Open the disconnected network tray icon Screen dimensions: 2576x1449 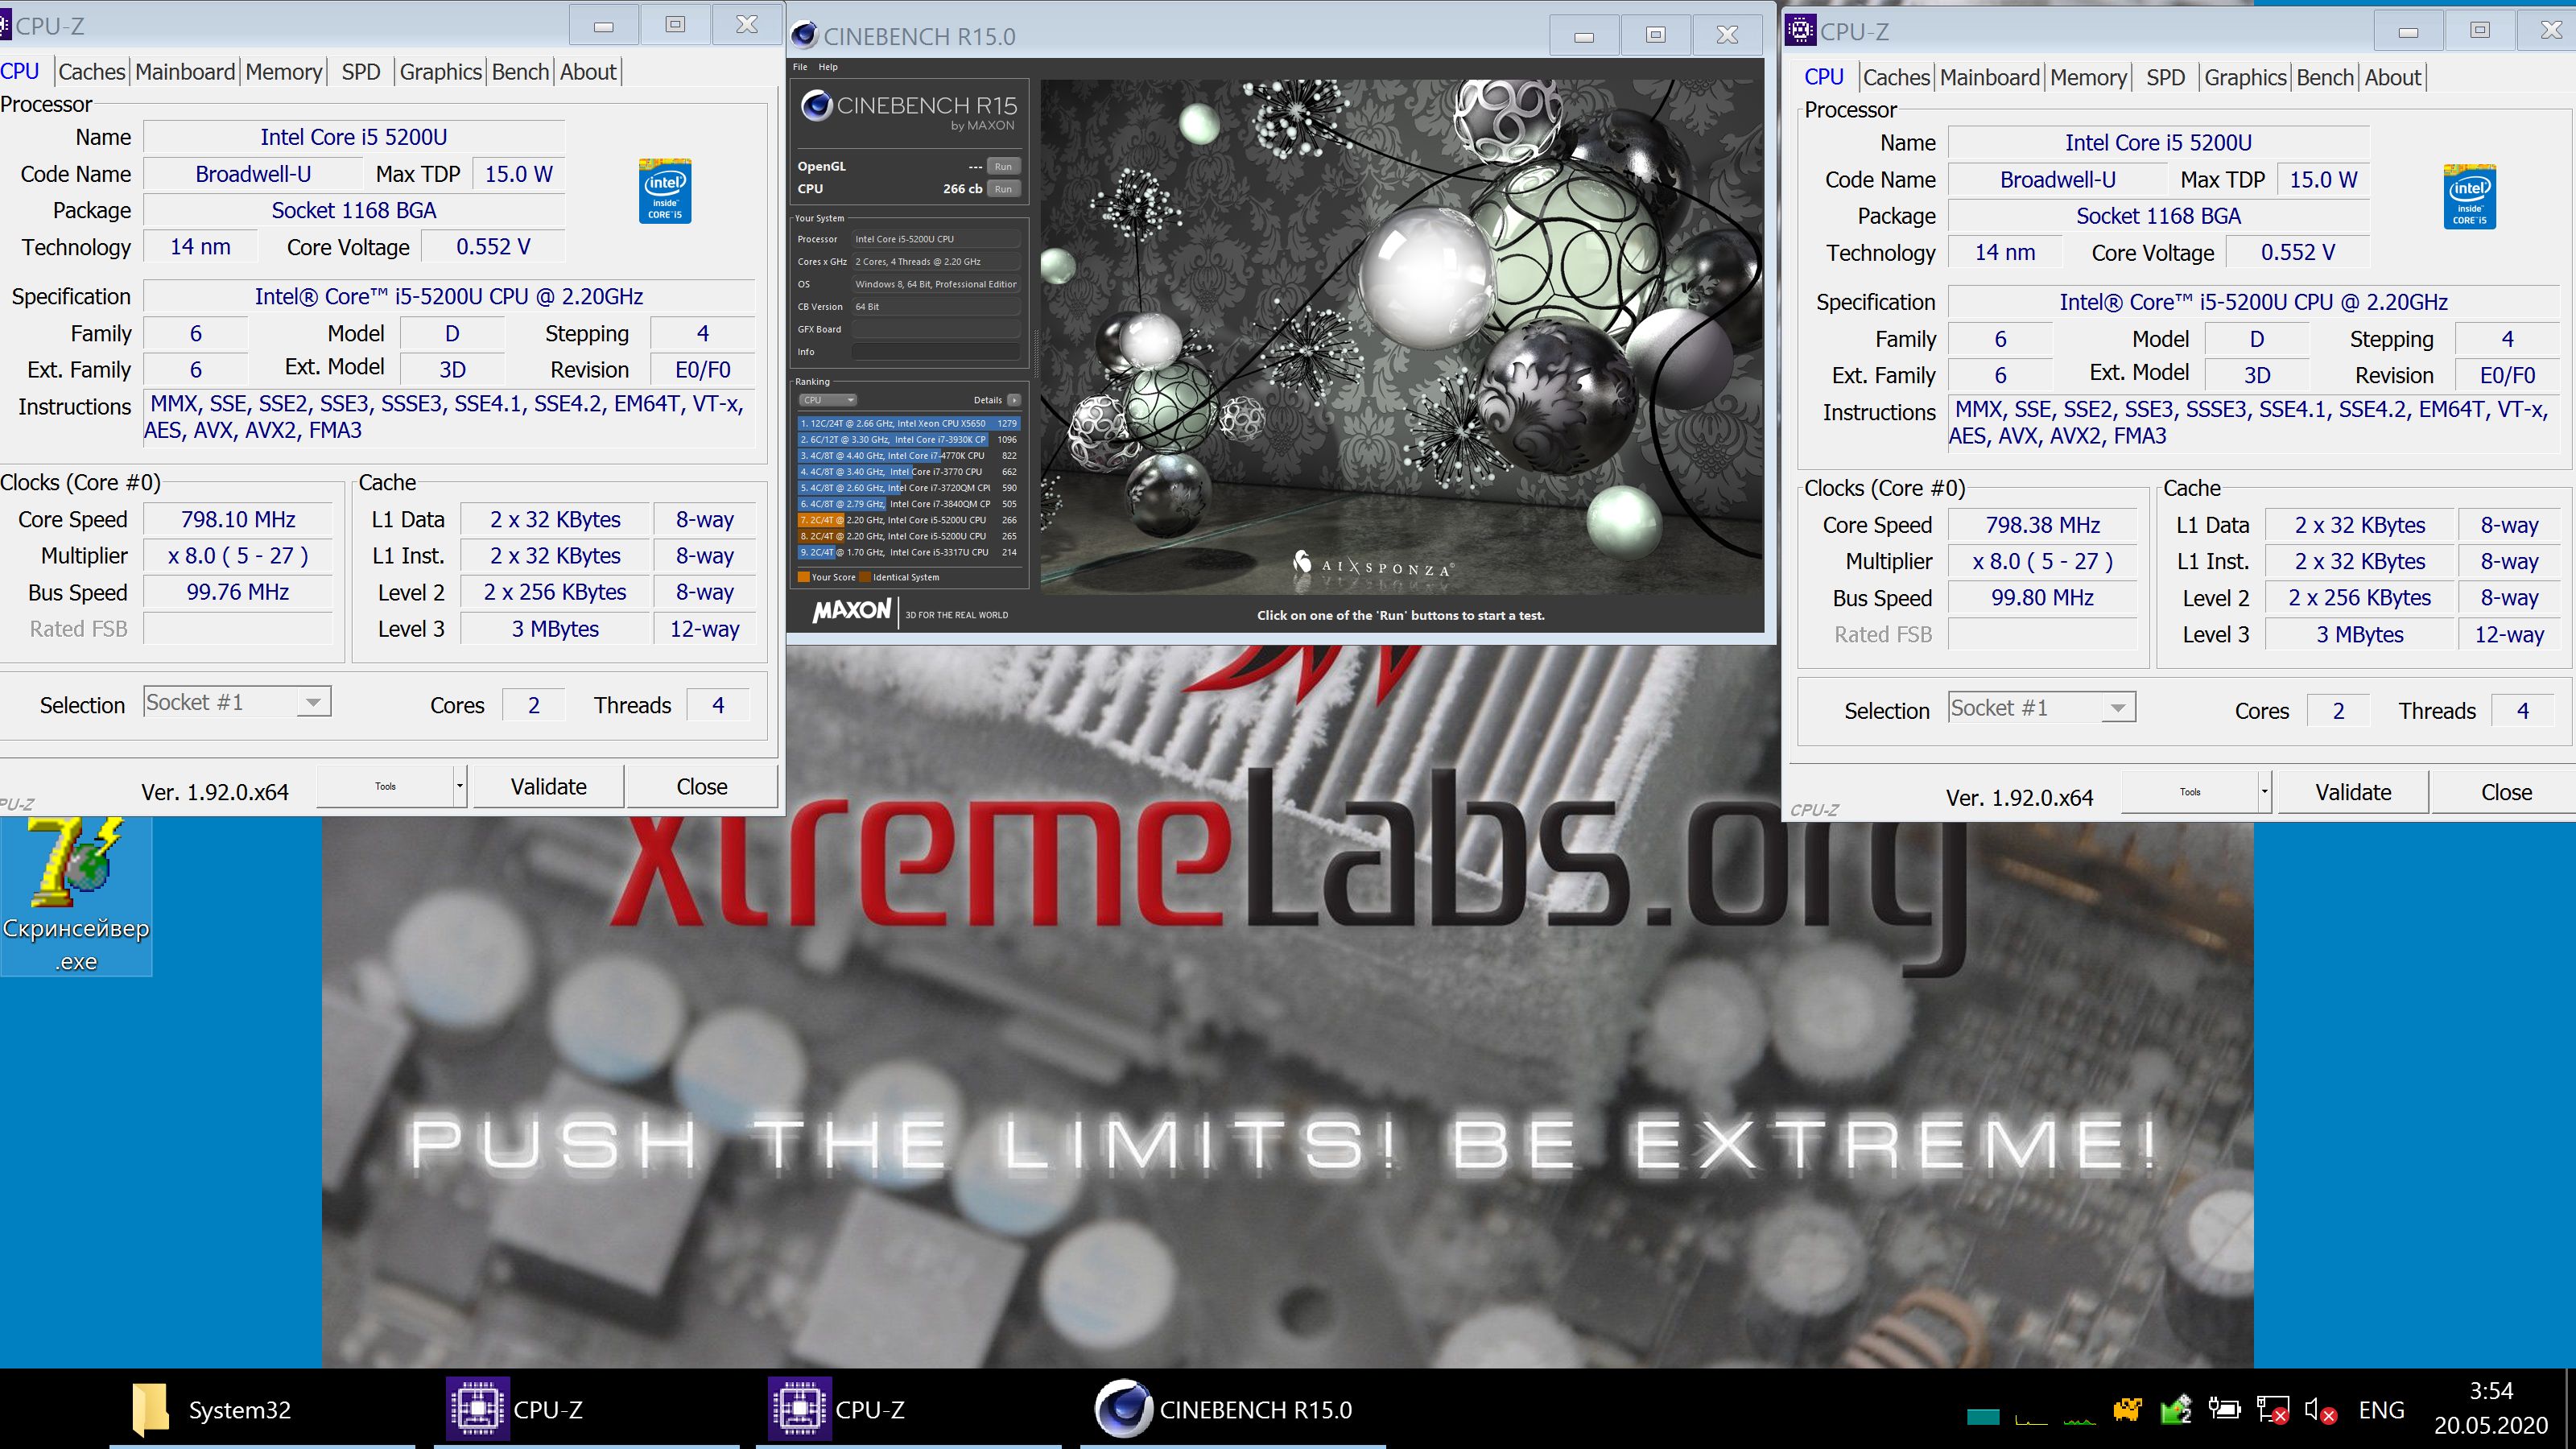click(2273, 1411)
